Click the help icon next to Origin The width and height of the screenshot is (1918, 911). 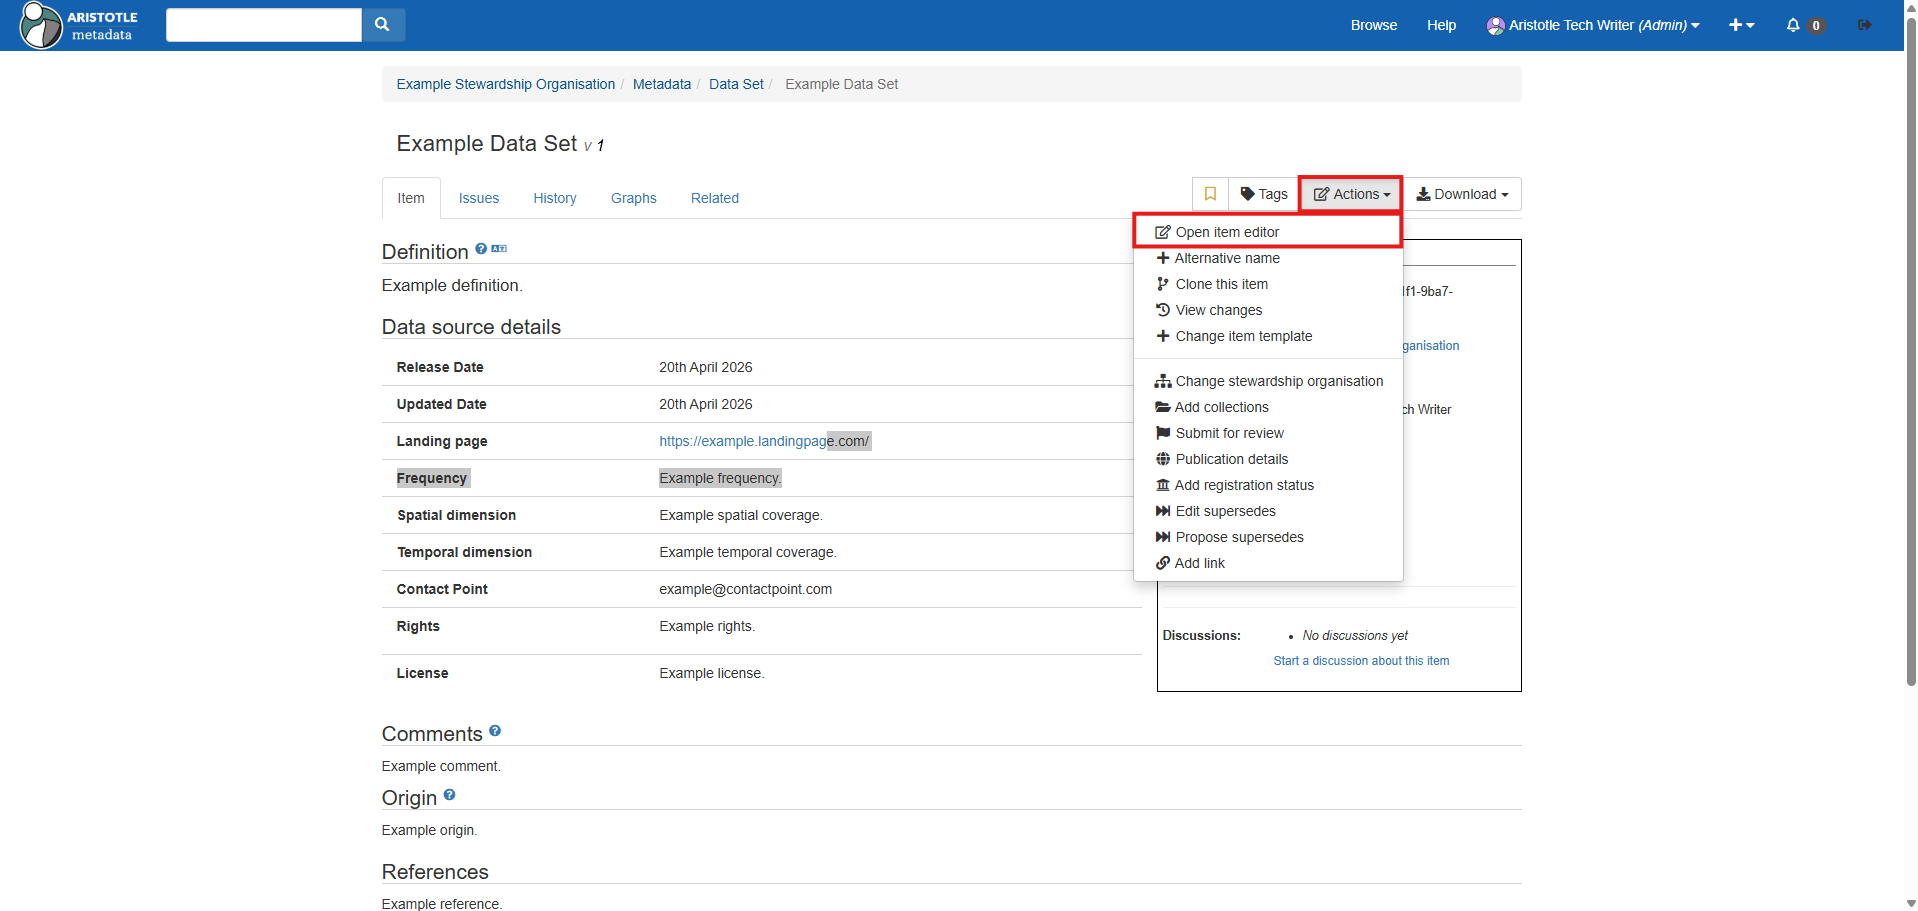point(449,795)
